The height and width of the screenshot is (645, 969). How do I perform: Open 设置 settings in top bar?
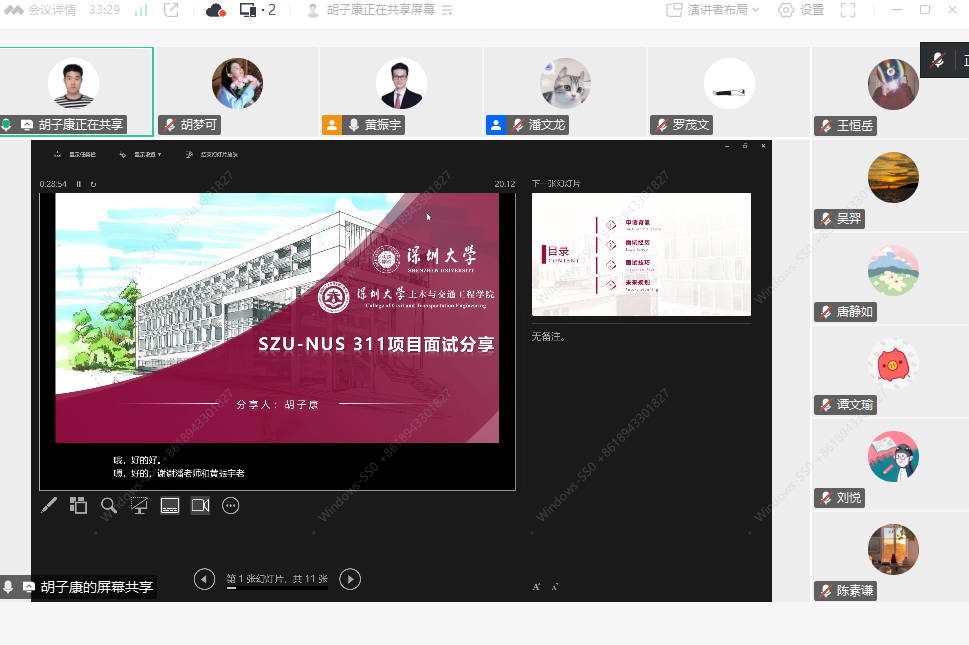(x=801, y=10)
